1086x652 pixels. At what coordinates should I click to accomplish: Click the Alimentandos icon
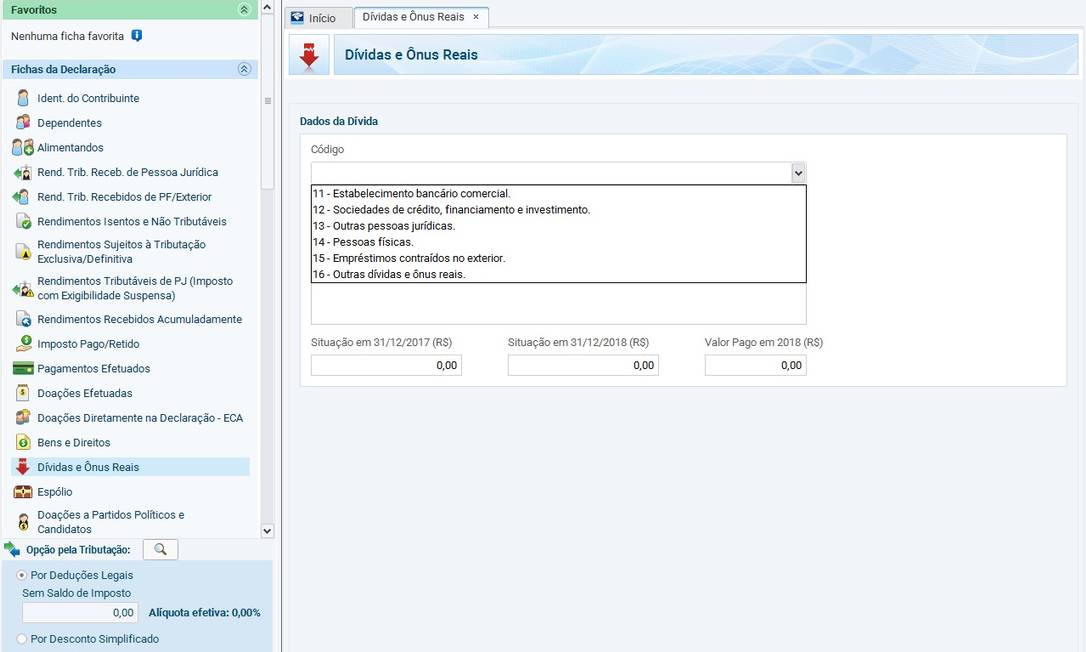[x=23, y=148]
